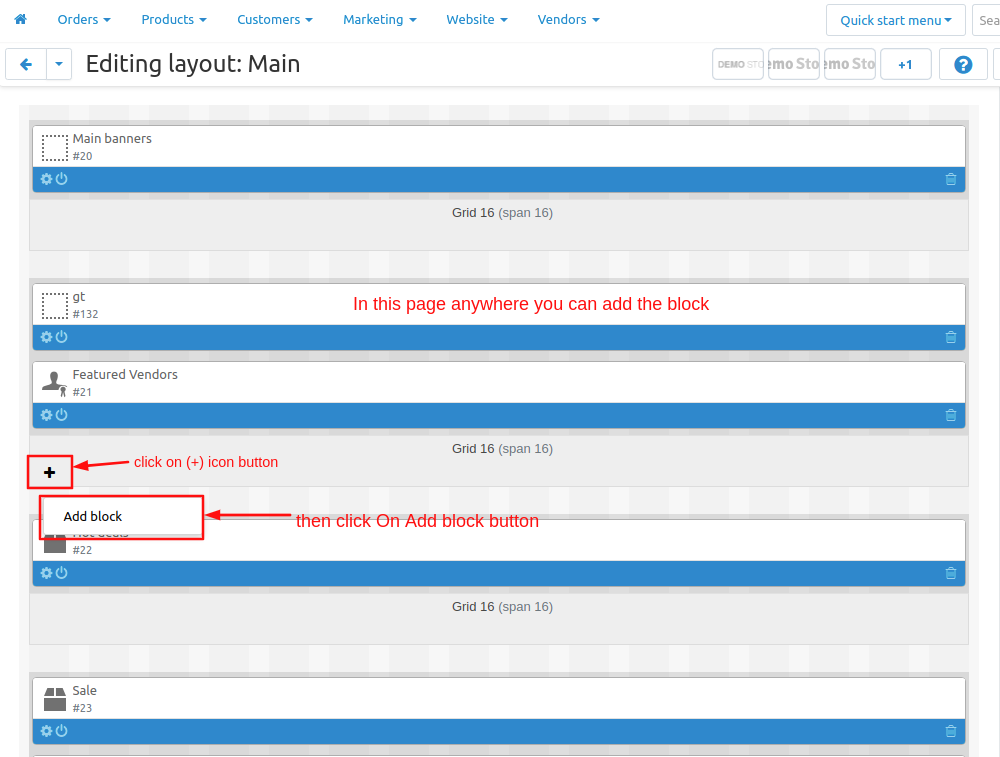1000x757 pixels.
Task: Click the home icon in top navigation
Action: 20,19
